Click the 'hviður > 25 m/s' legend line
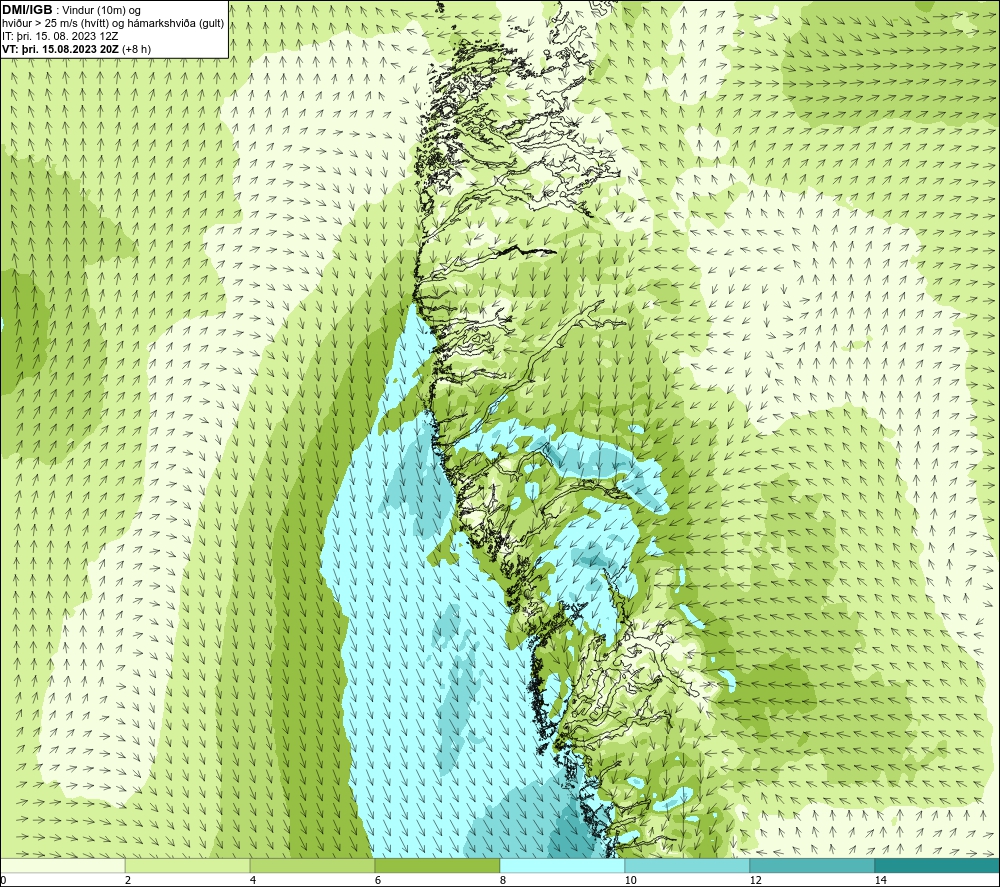The image size is (1000, 887). 113,24
